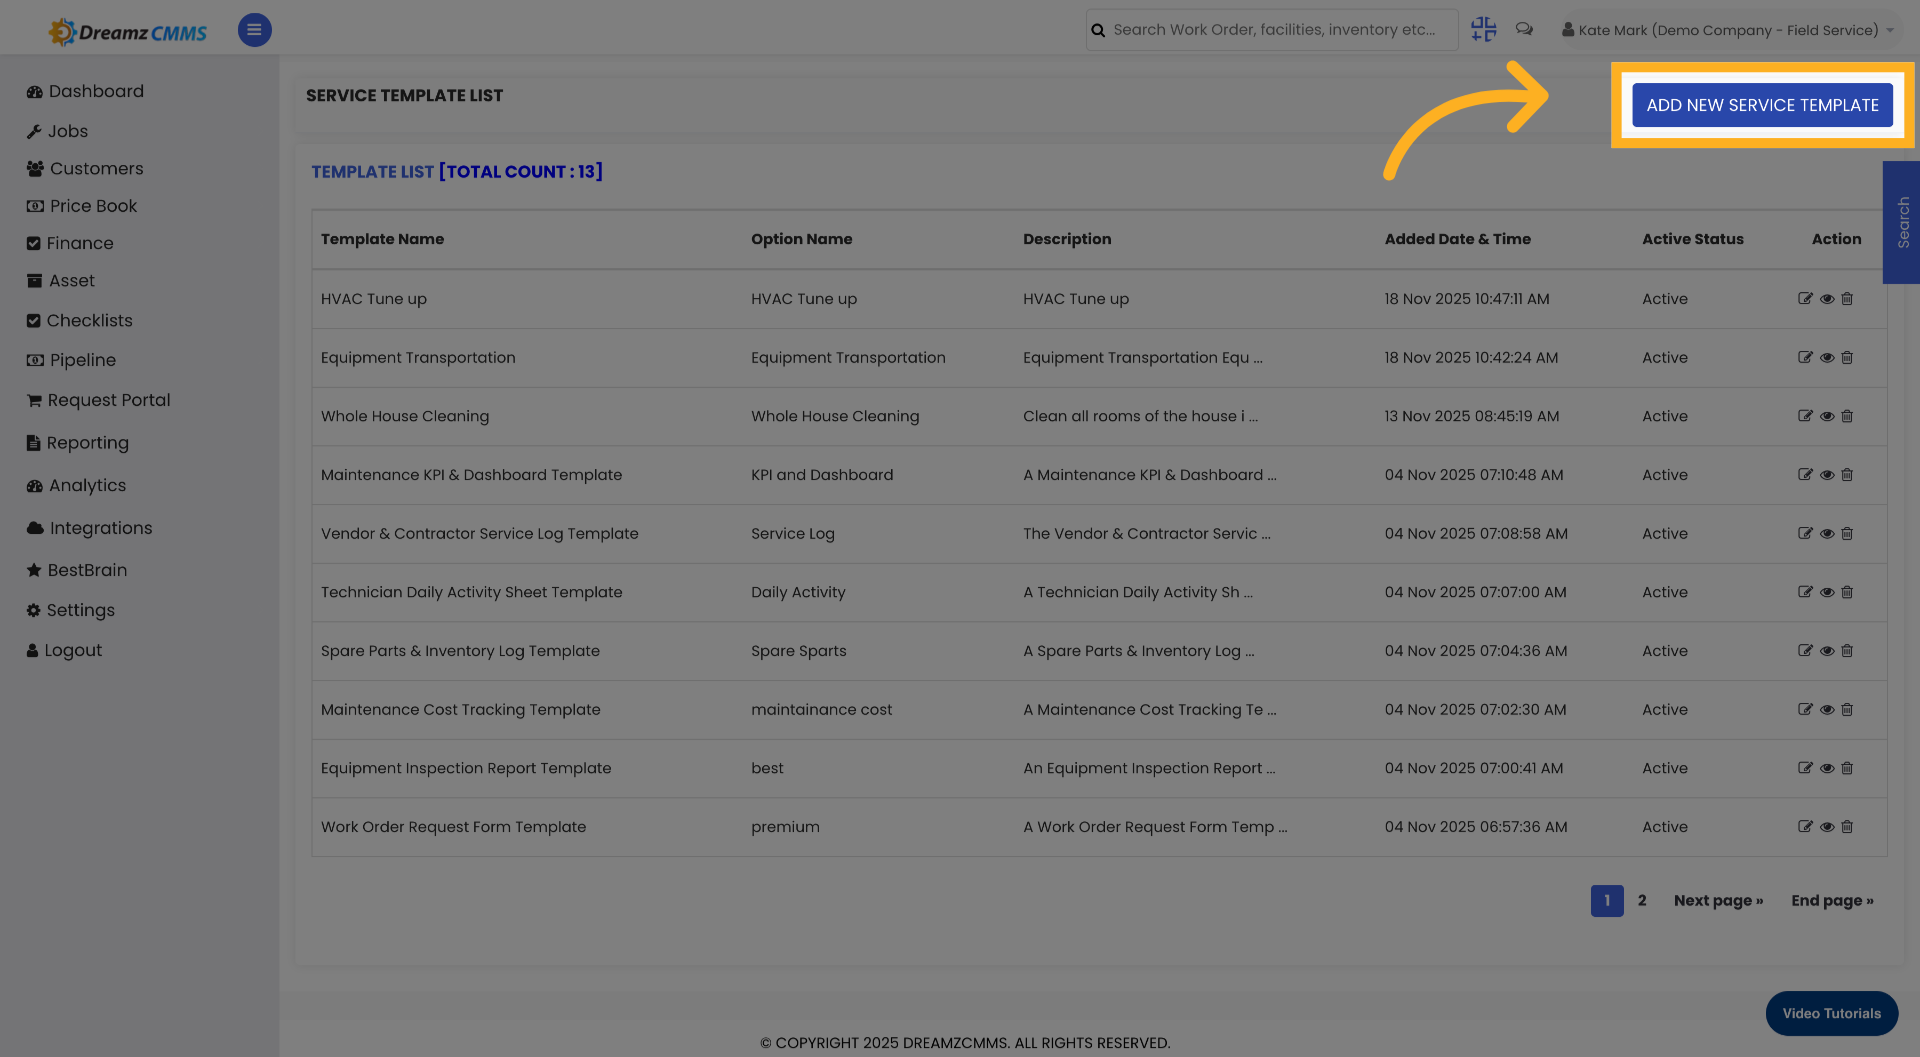Edit Vendor & Contractor Service Log Template
1920x1057 pixels.
tap(1805, 534)
